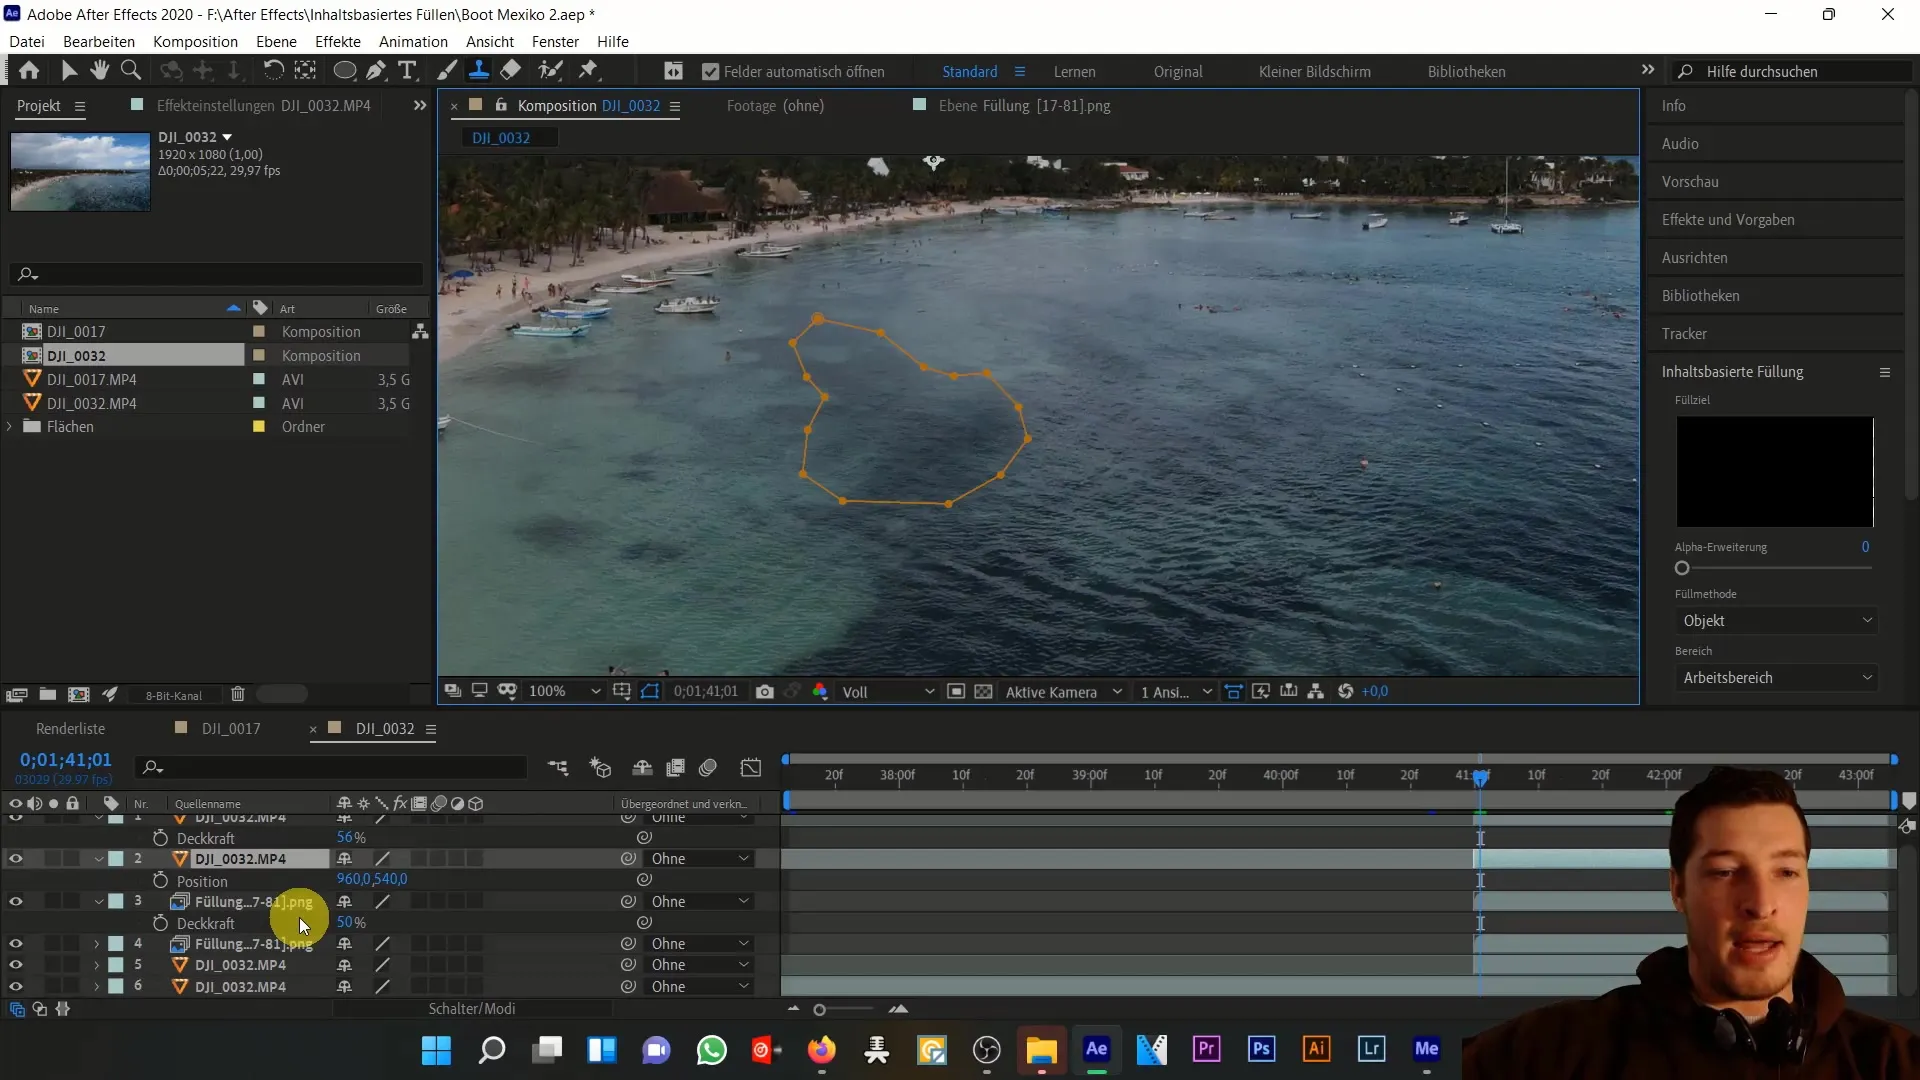The width and height of the screenshot is (1920, 1080).
Task: Expand layer 4 Füllung properties
Action: [x=97, y=944]
